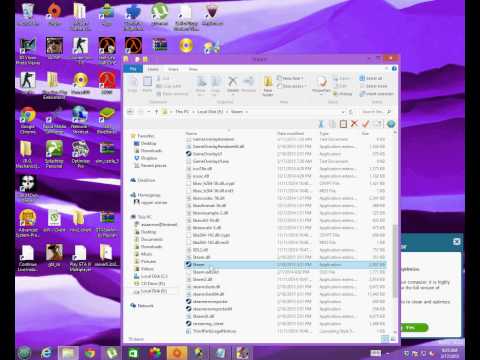Select Music under This PC

point(143,254)
